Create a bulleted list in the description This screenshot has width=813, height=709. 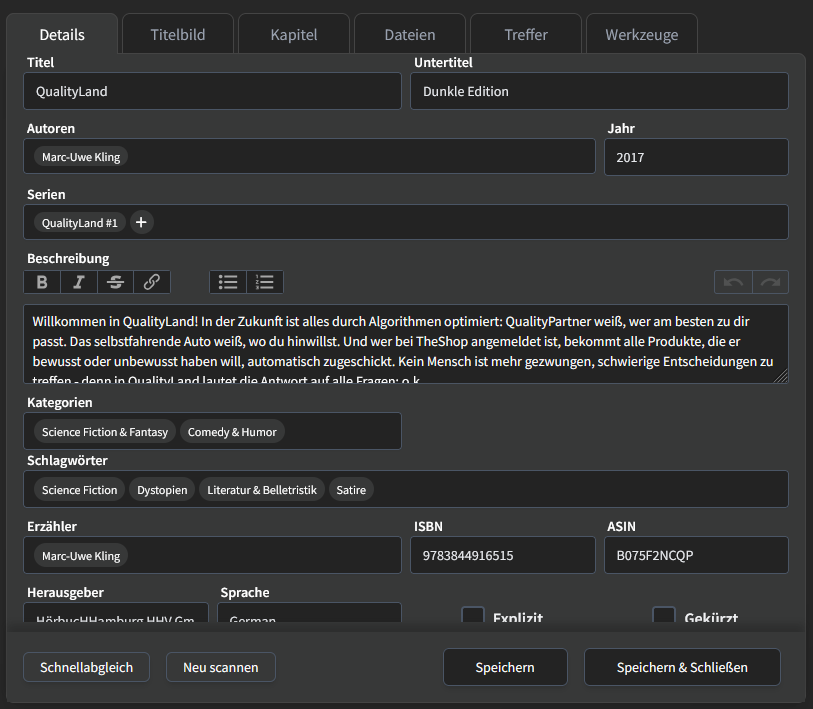(x=228, y=281)
